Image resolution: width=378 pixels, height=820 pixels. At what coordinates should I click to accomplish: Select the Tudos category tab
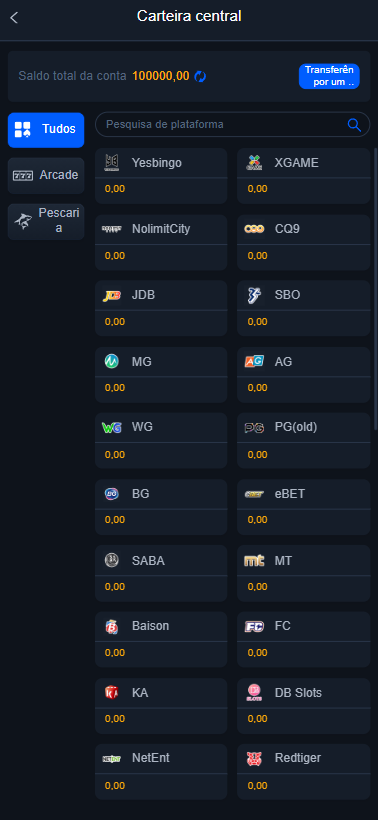[x=46, y=130]
